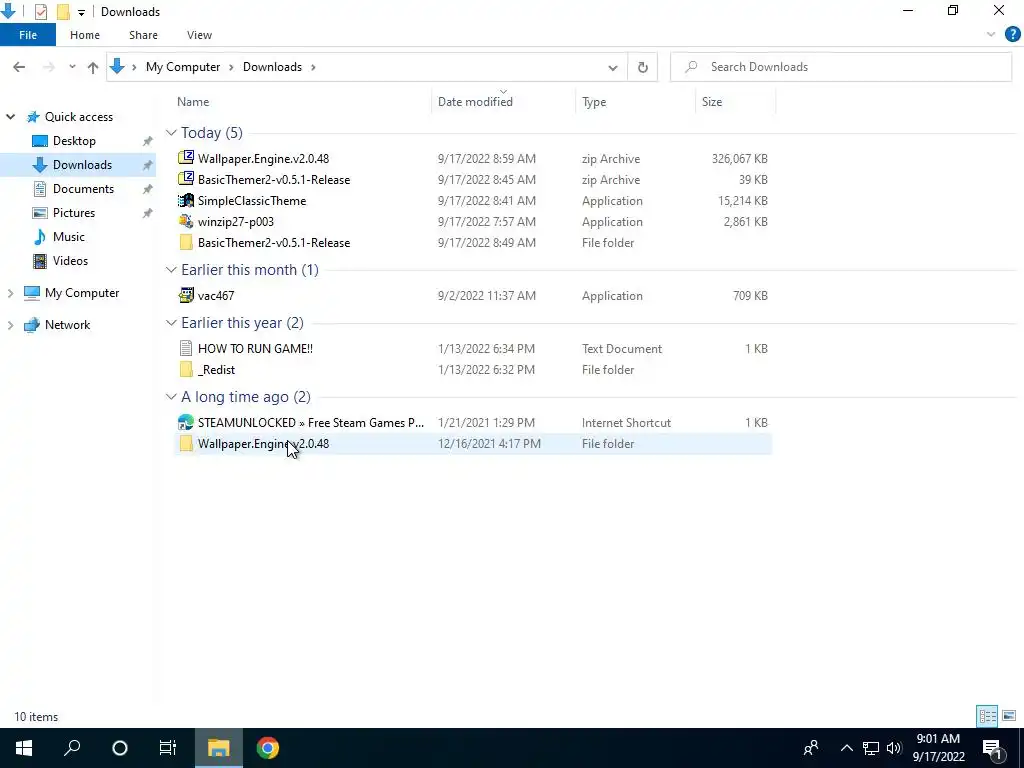Open the Help question mark icon
1024x768 pixels.
[x=1012, y=35]
